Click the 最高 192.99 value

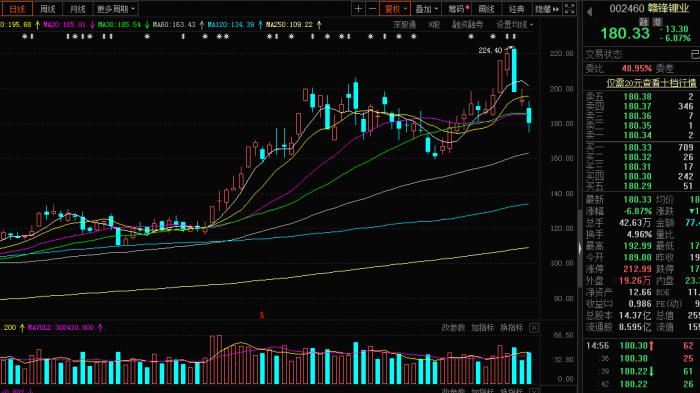[x=638, y=246]
